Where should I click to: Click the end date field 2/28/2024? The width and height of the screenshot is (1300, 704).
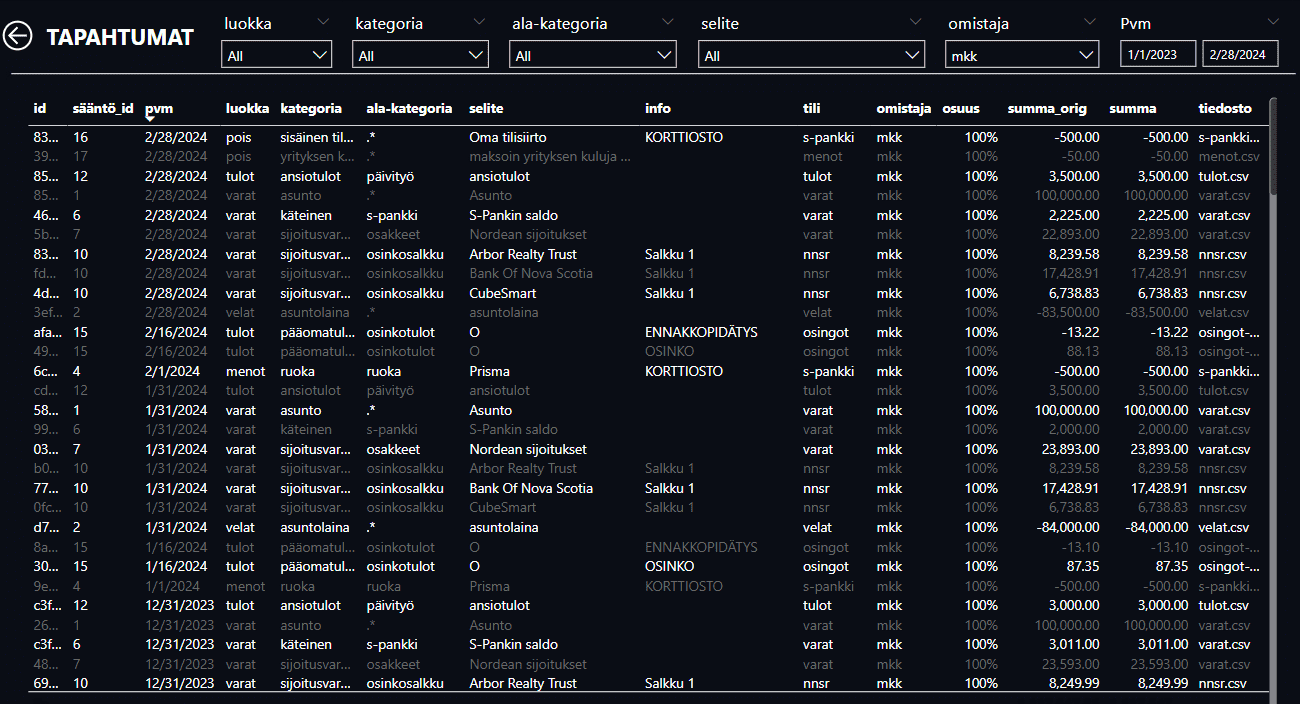(x=1240, y=55)
